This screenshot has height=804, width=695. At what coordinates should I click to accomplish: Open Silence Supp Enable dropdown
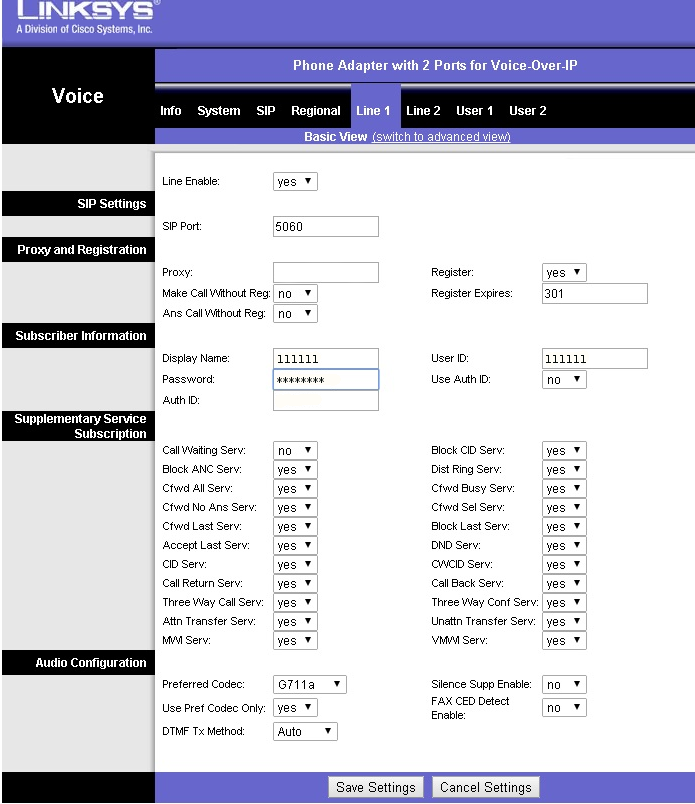pos(564,685)
